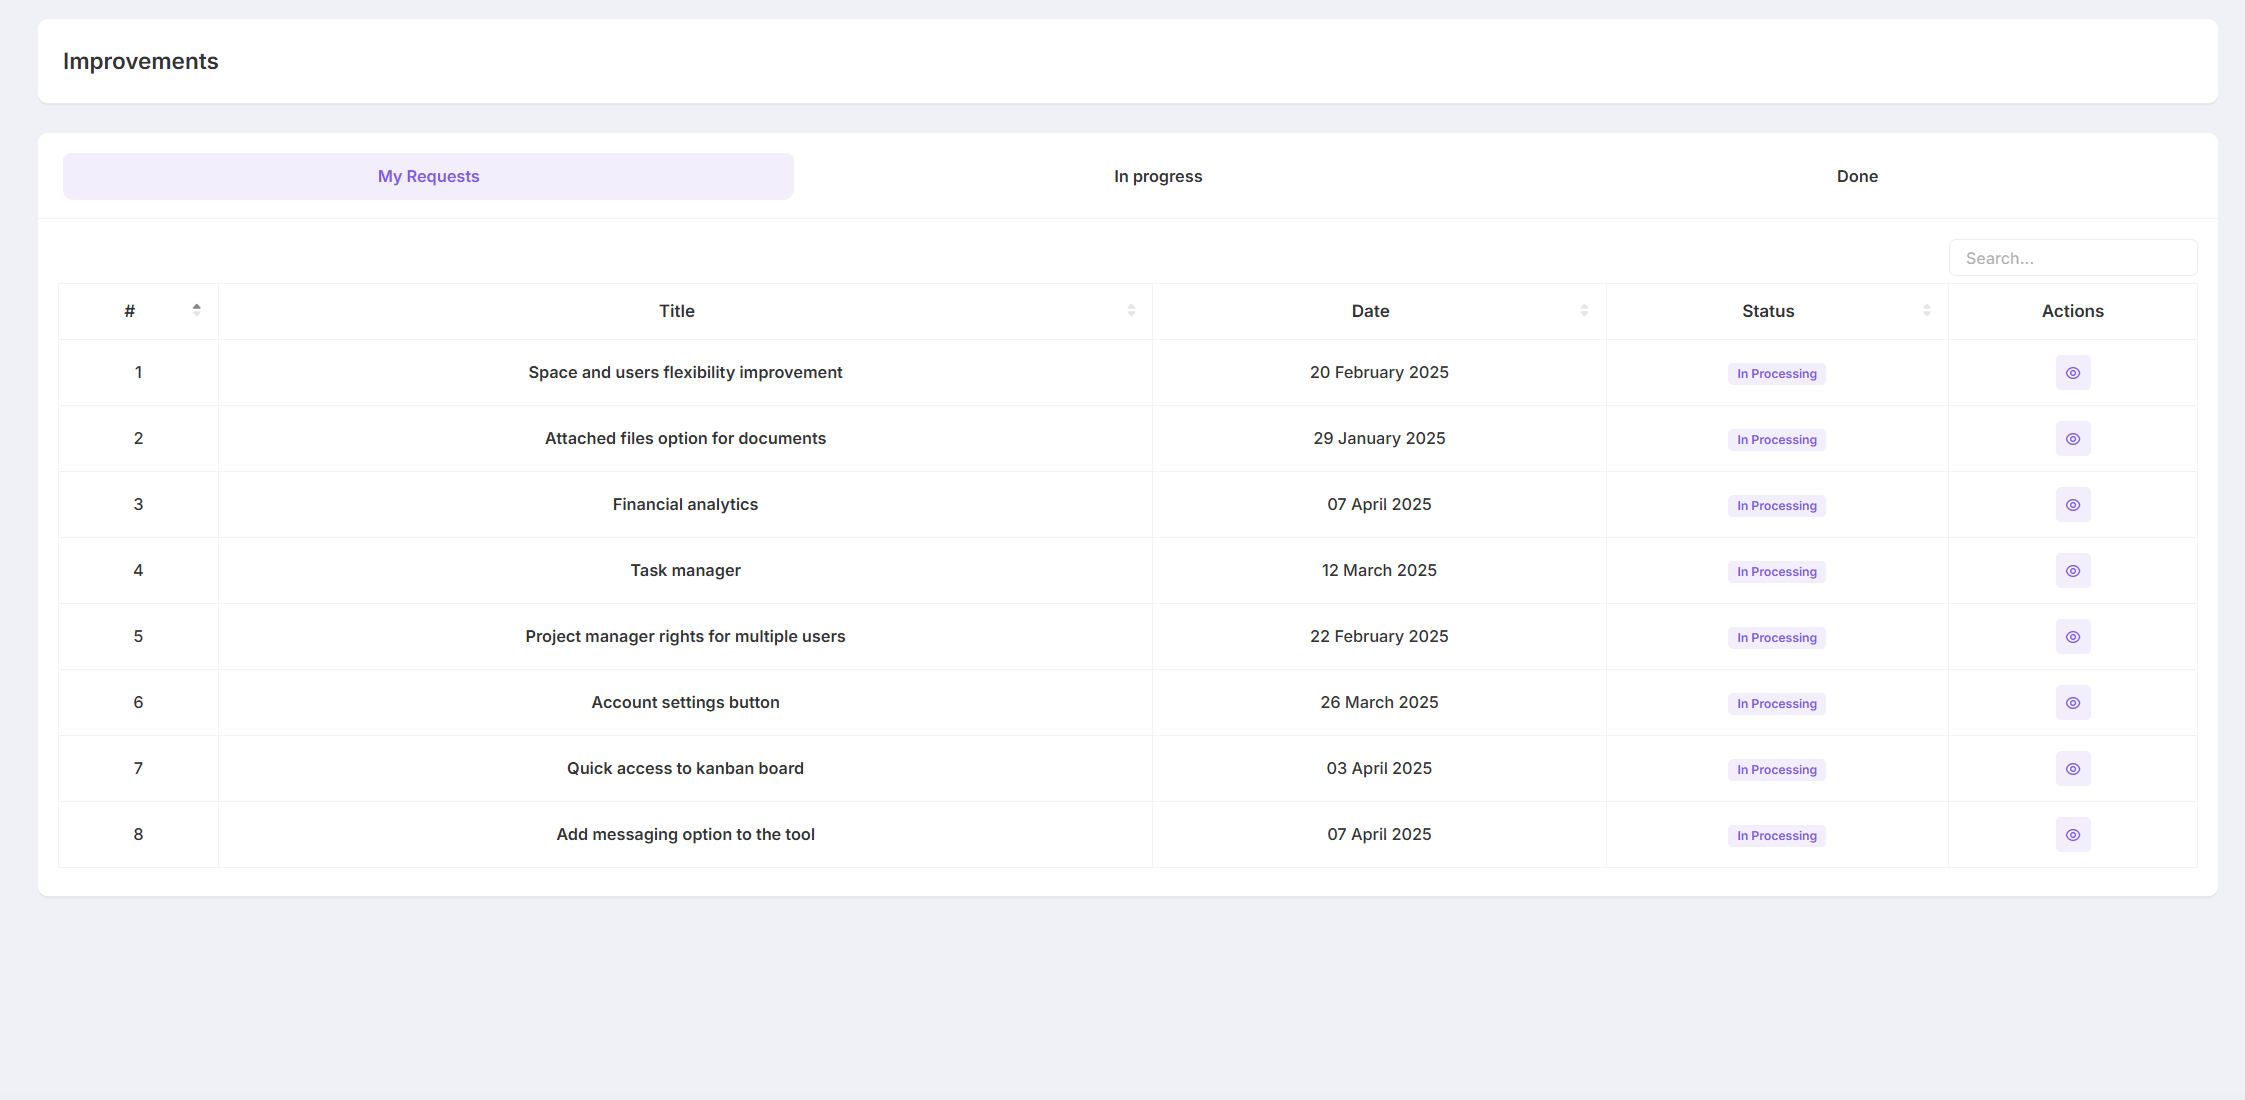Click In Processing badge for Financial analytics row
The image size is (2245, 1100).
tap(1776, 506)
